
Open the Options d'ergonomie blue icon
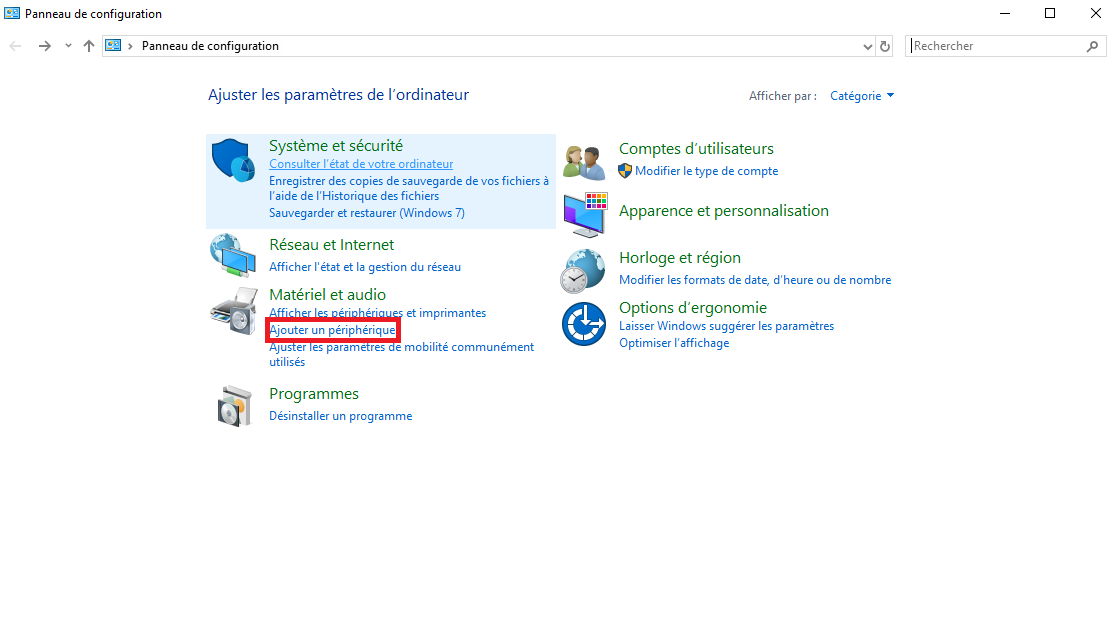point(584,324)
